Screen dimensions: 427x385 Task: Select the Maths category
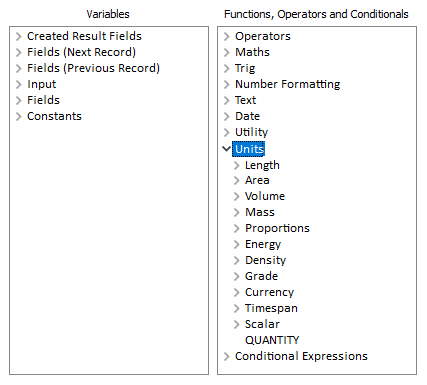point(252,52)
